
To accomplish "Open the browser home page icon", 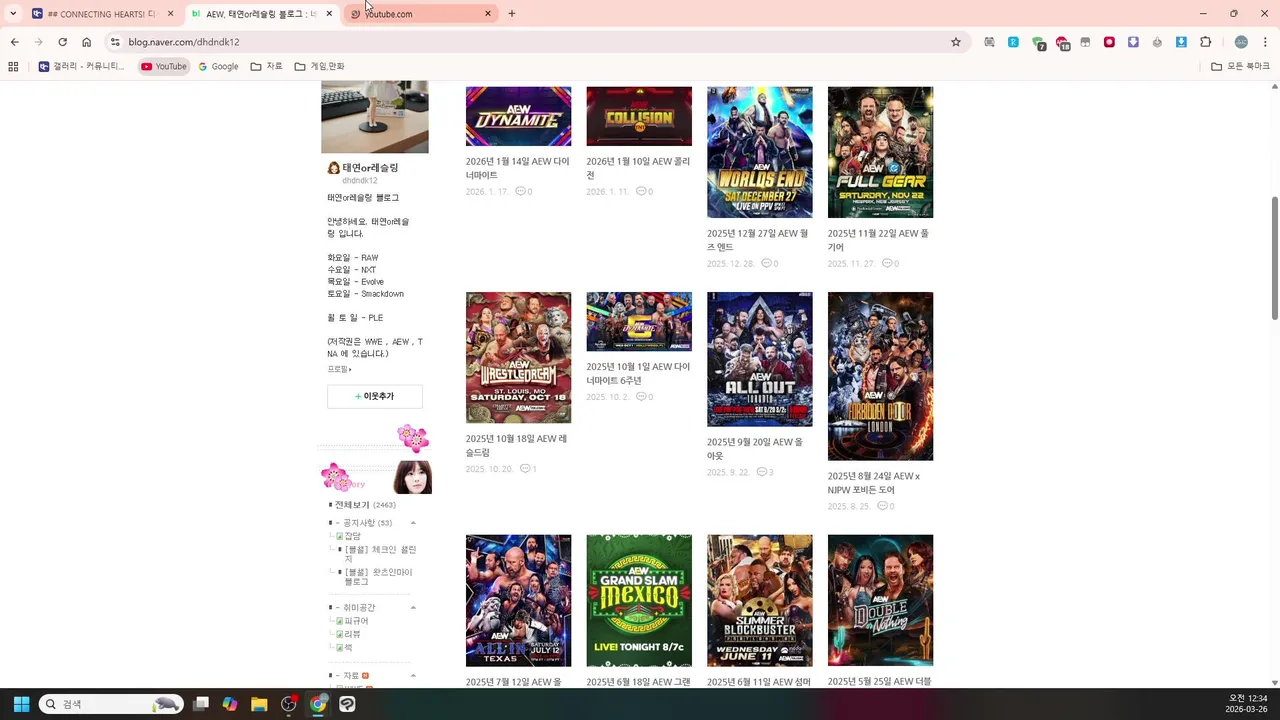I will point(87,42).
